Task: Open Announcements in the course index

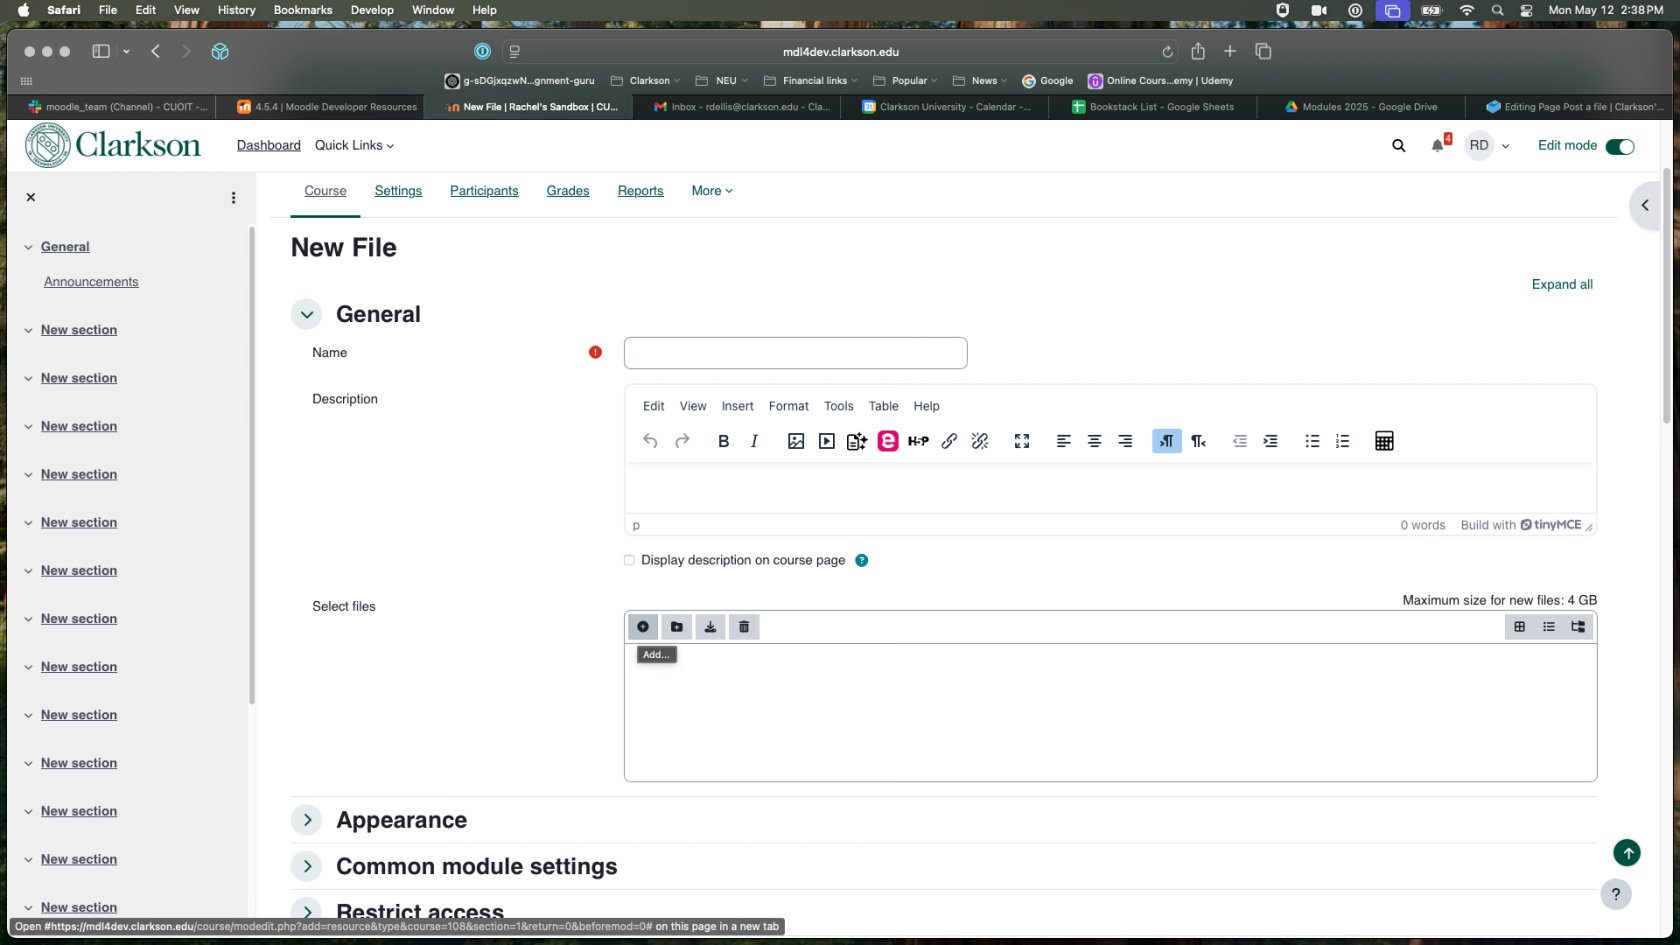Action: tap(91, 282)
